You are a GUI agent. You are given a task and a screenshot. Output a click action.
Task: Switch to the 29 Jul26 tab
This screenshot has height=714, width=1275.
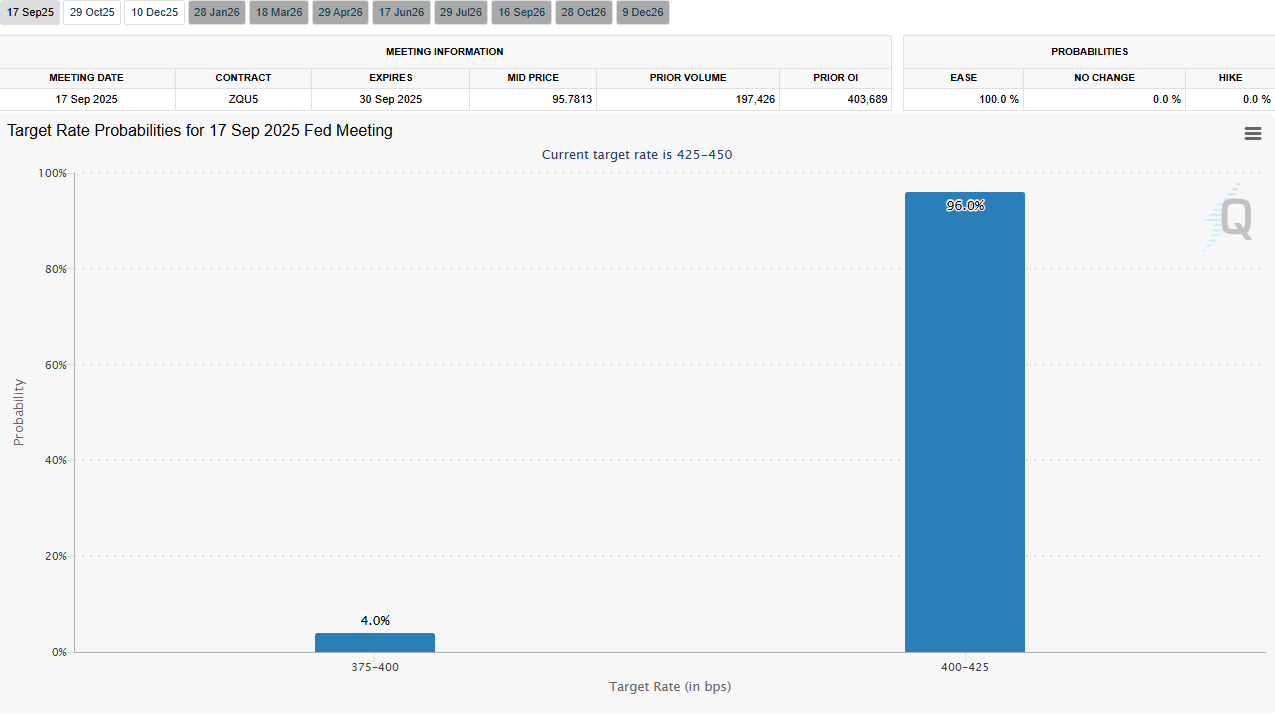click(x=462, y=13)
